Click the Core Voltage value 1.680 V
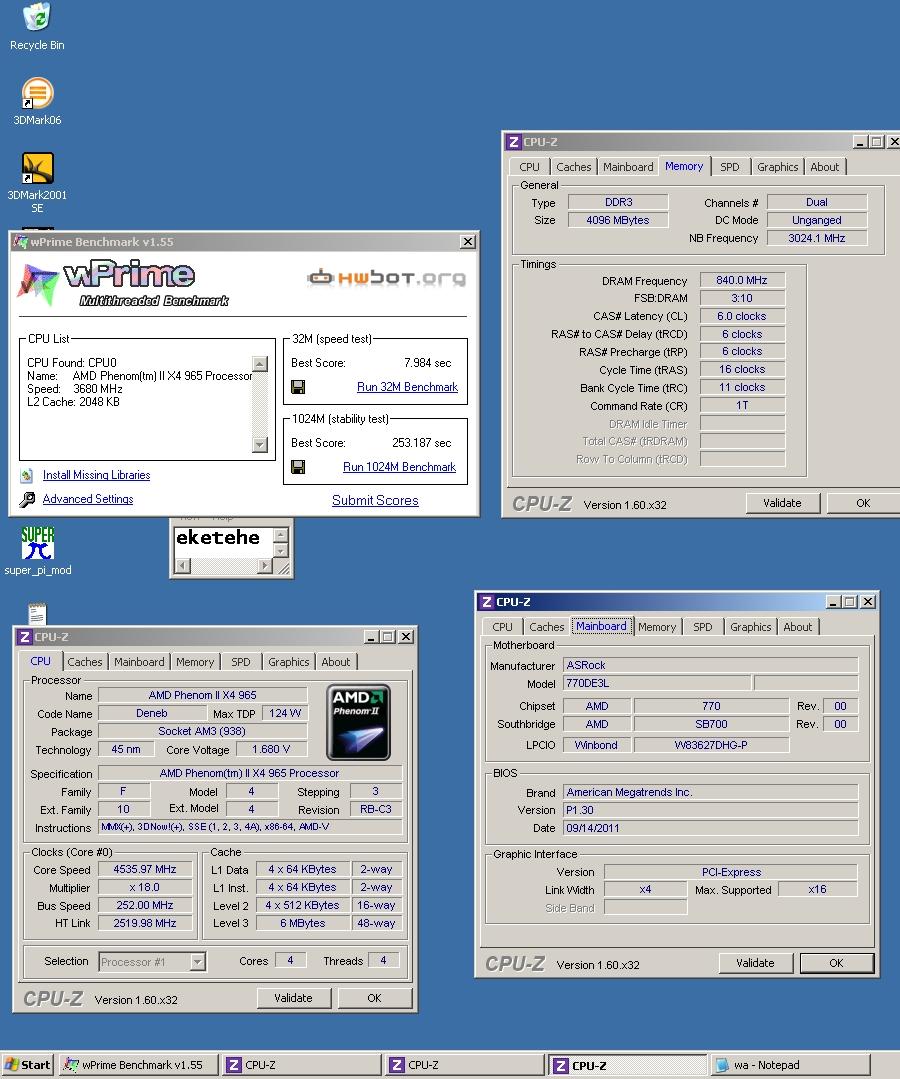Viewport: 900px width, 1079px height. [x=271, y=749]
